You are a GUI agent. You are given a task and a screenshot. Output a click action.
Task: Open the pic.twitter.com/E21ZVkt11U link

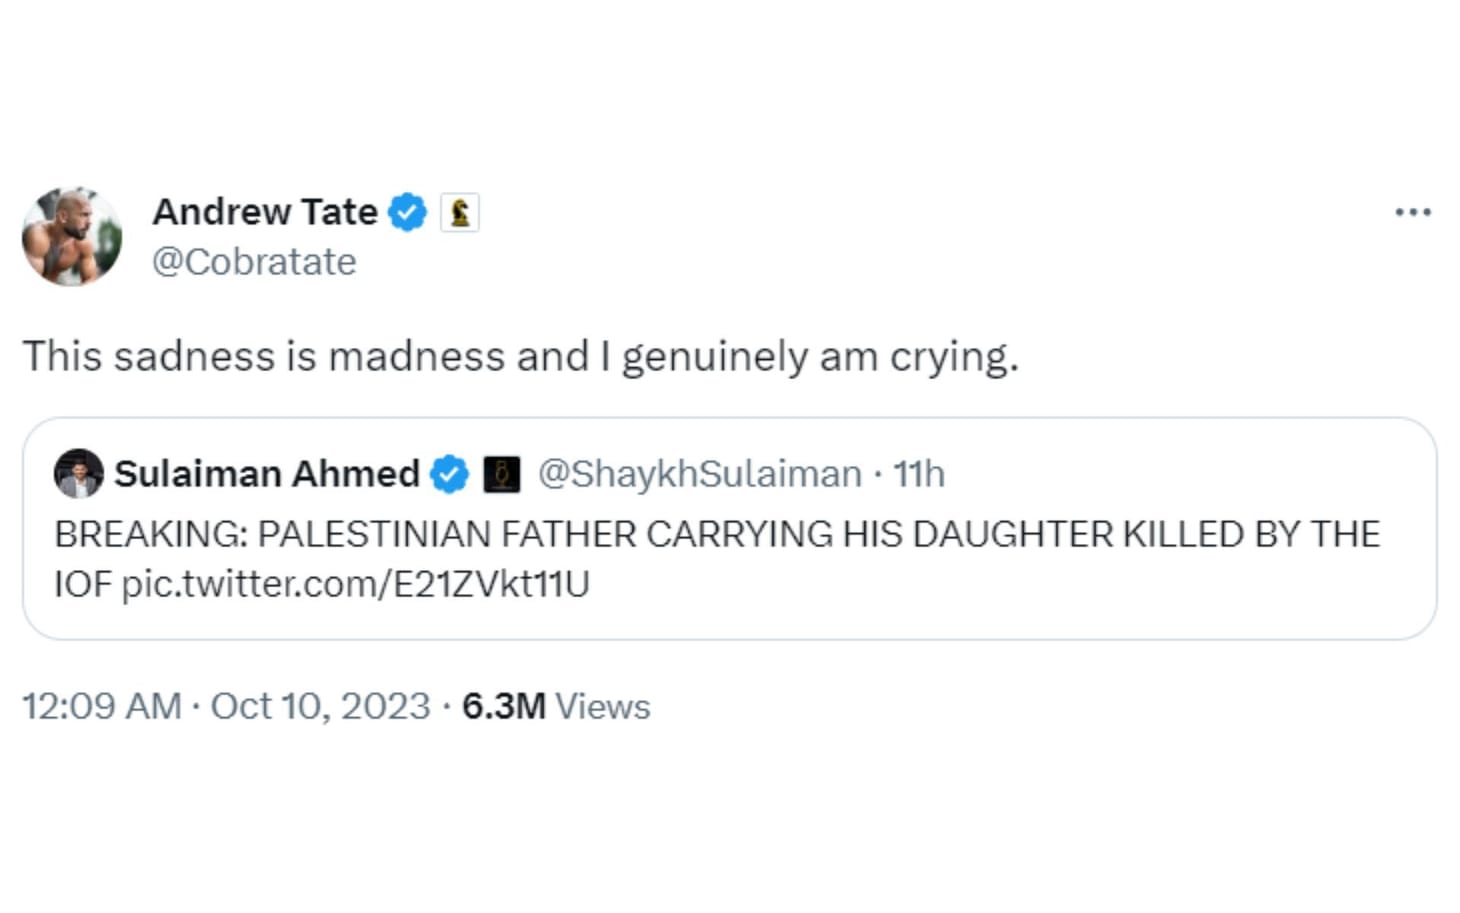(355, 584)
